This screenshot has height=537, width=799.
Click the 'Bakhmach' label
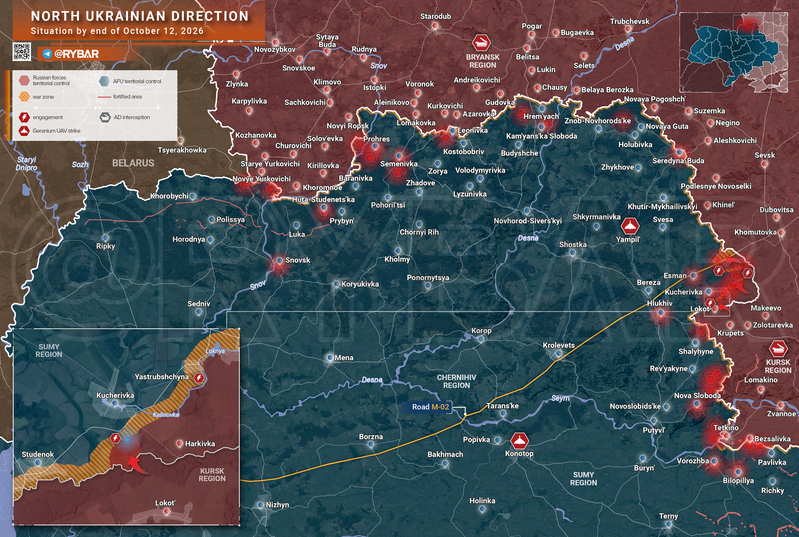click(445, 454)
